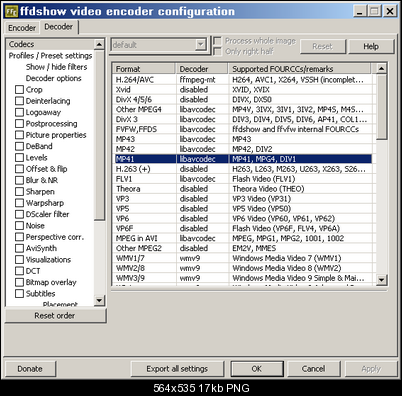Open wmv9 decoder cell of WMV3/9

point(202,278)
